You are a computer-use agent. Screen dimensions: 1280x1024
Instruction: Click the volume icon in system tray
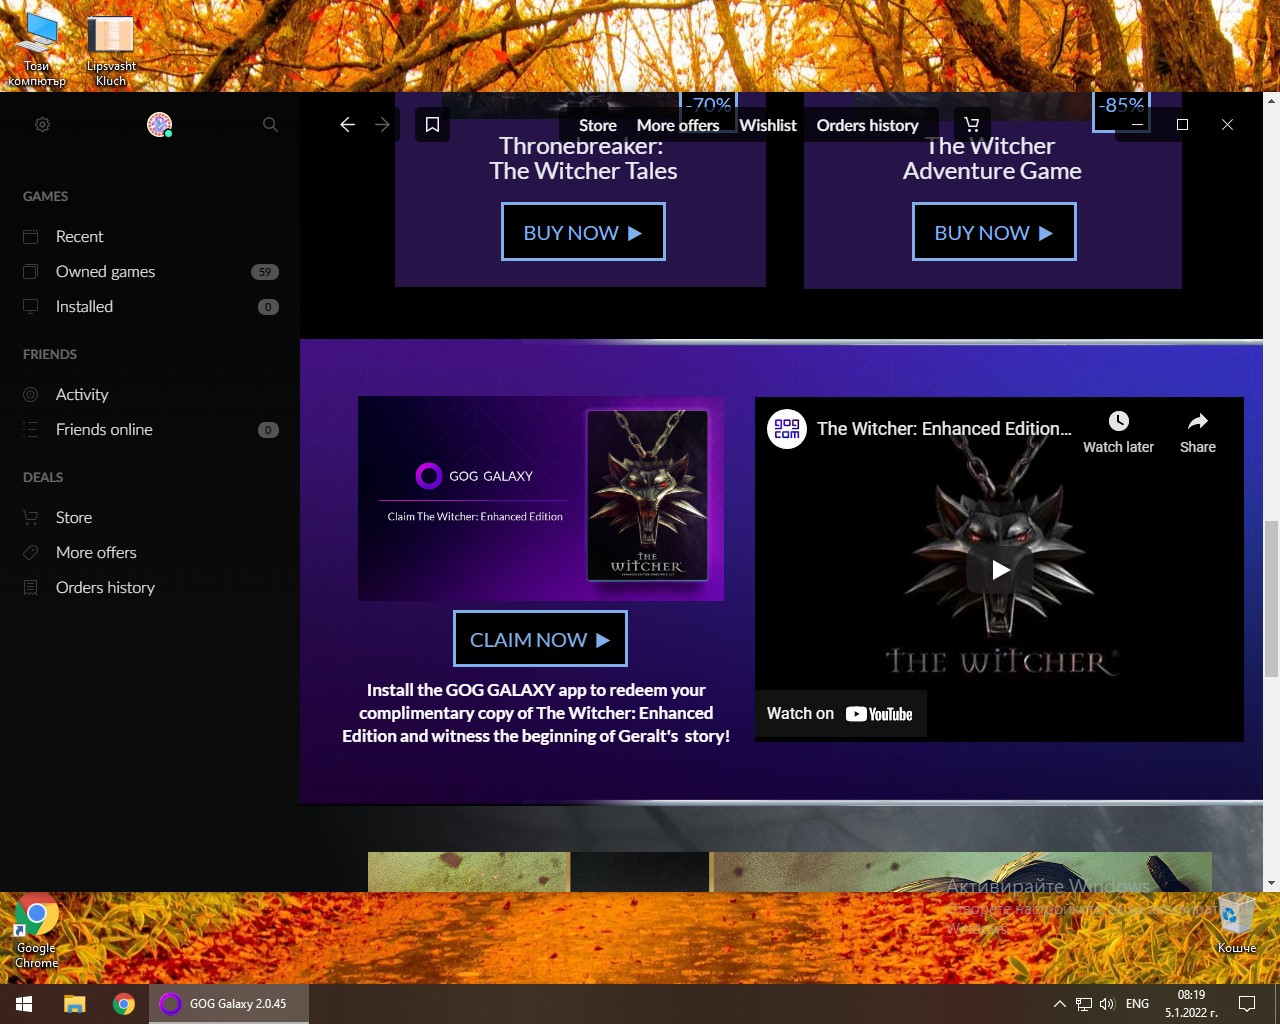point(1107,1004)
